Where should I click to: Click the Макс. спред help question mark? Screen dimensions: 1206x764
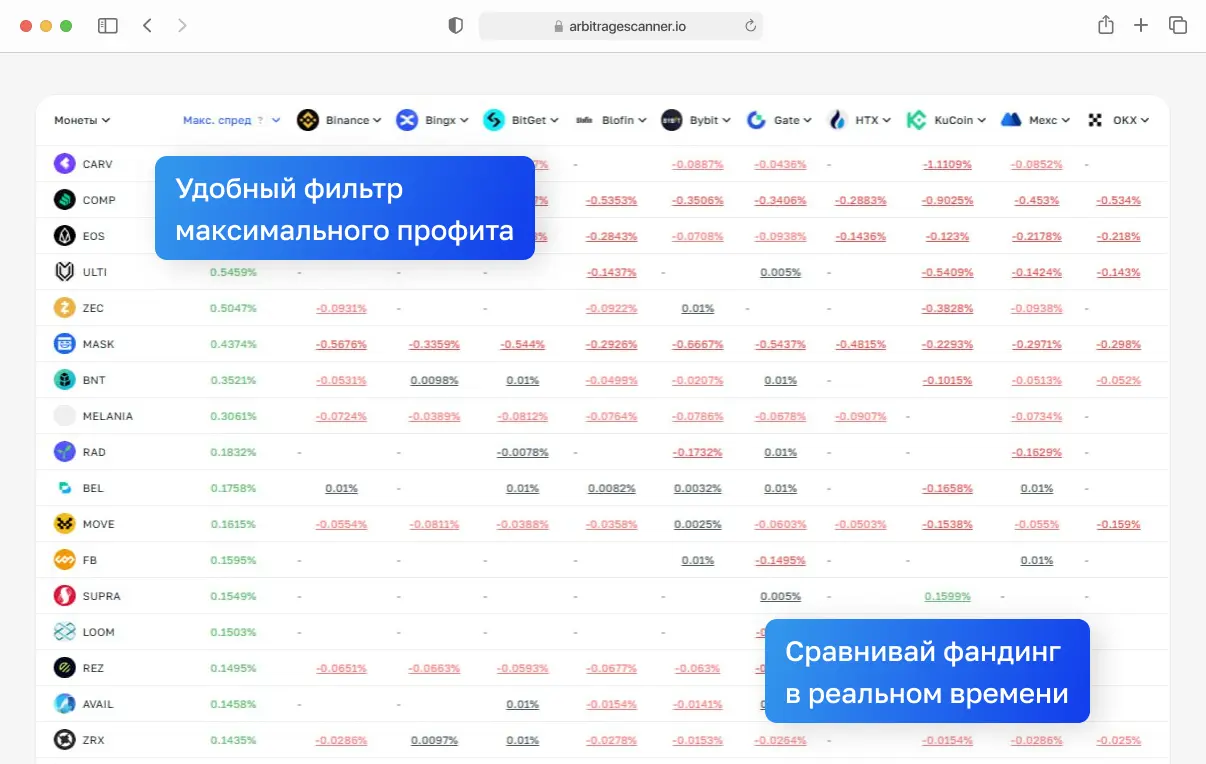click(x=260, y=120)
